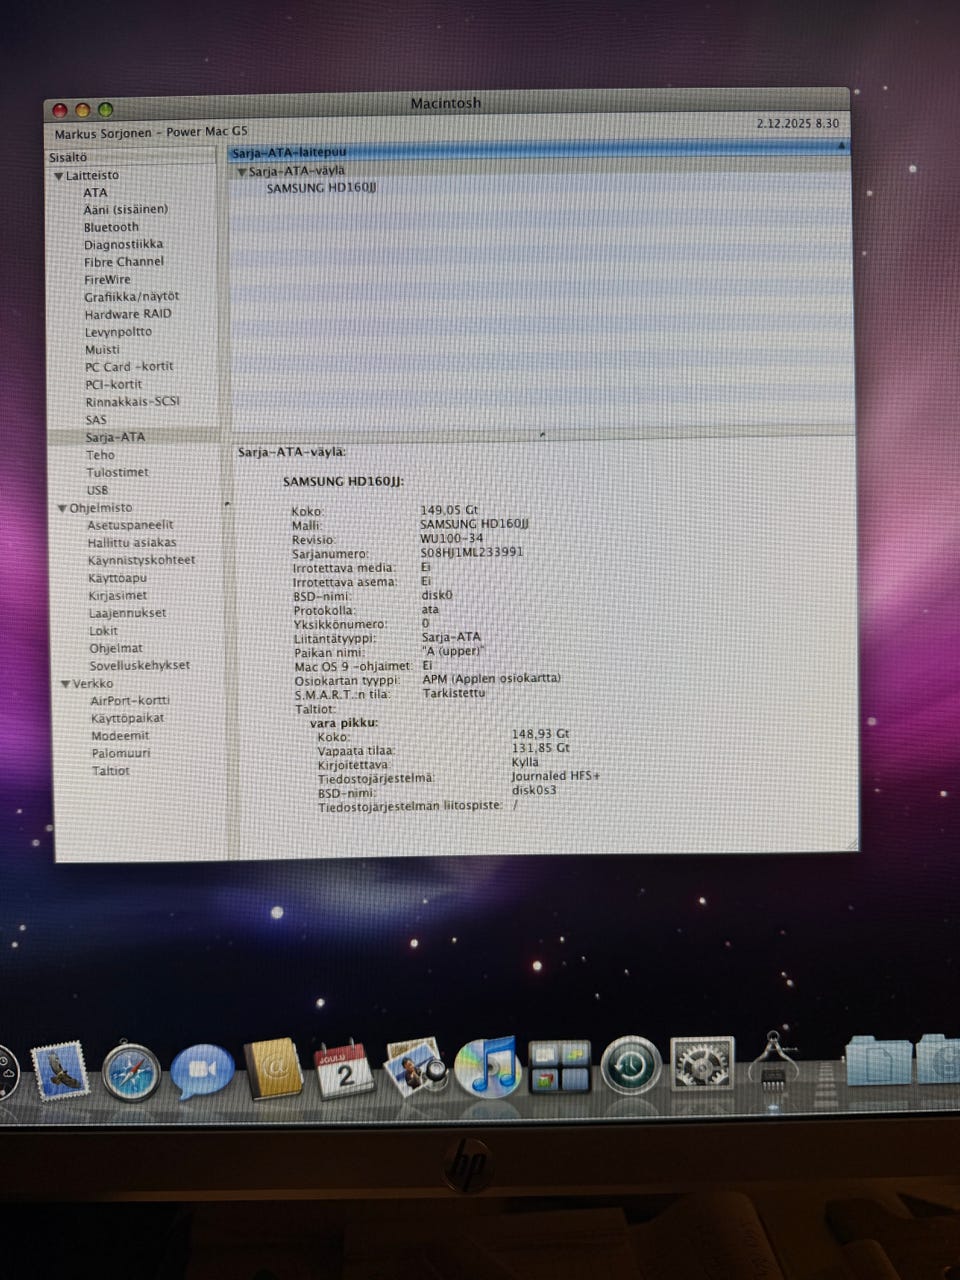Click the window resize grip corner
The height and width of the screenshot is (1280, 960).
point(852,844)
